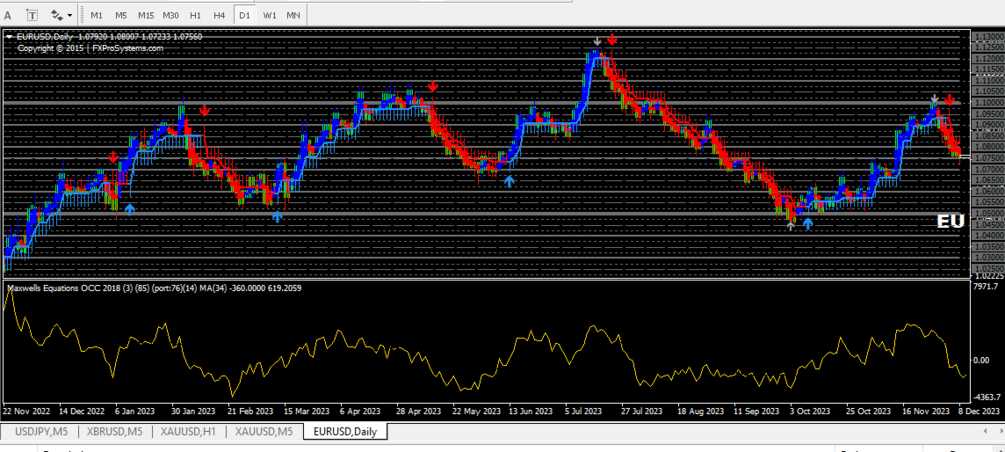Click the Maxwells Equations OCC indicator label
This screenshot has height=452, width=1005.
(154, 288)
